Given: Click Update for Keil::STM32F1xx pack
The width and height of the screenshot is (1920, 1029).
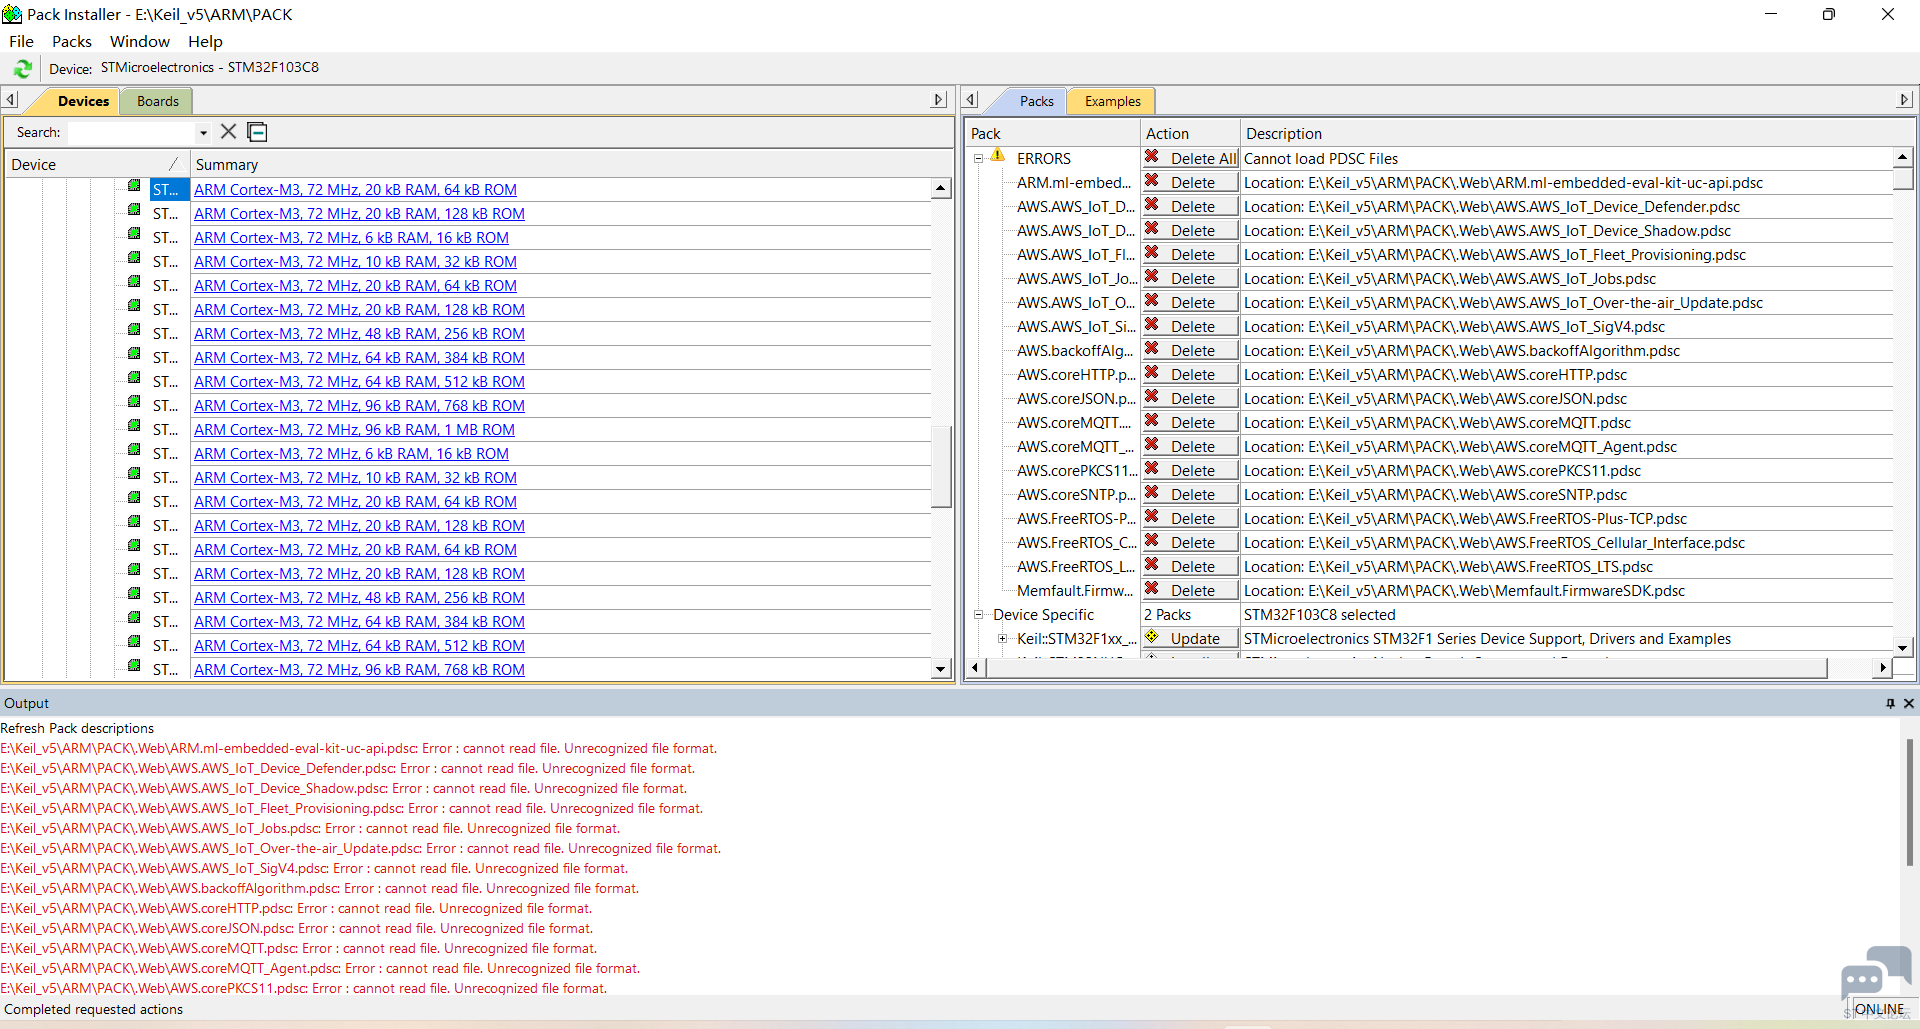Looking at the screenshot, I should point(1191,638).
